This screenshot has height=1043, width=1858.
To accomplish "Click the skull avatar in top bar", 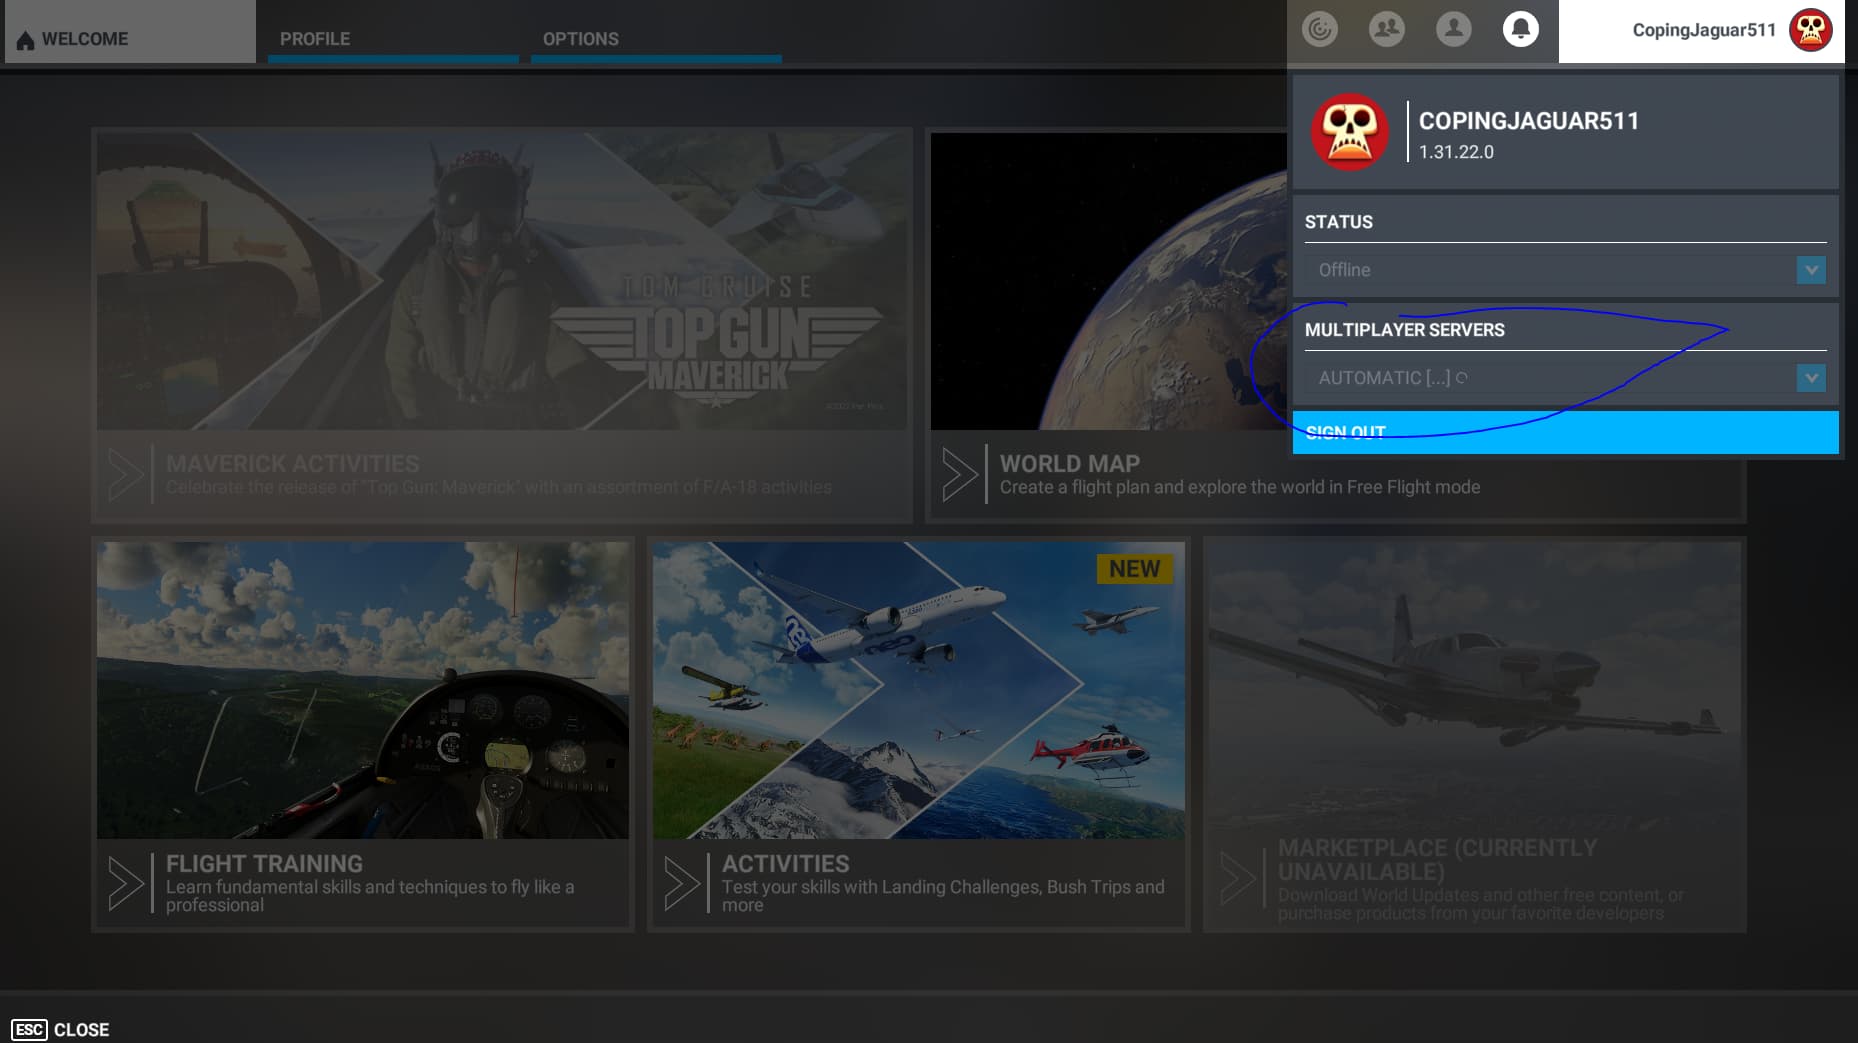I will click(1811, 30).
